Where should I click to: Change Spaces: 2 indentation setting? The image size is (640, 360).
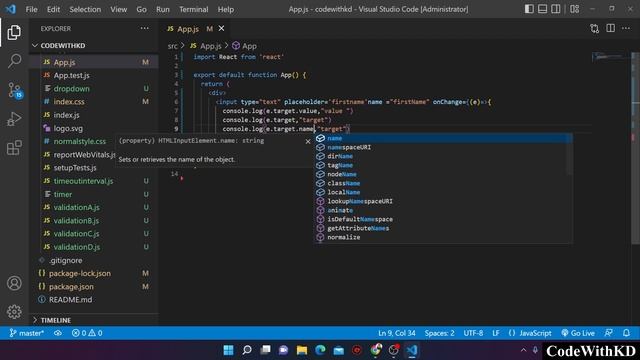(439, 333)
